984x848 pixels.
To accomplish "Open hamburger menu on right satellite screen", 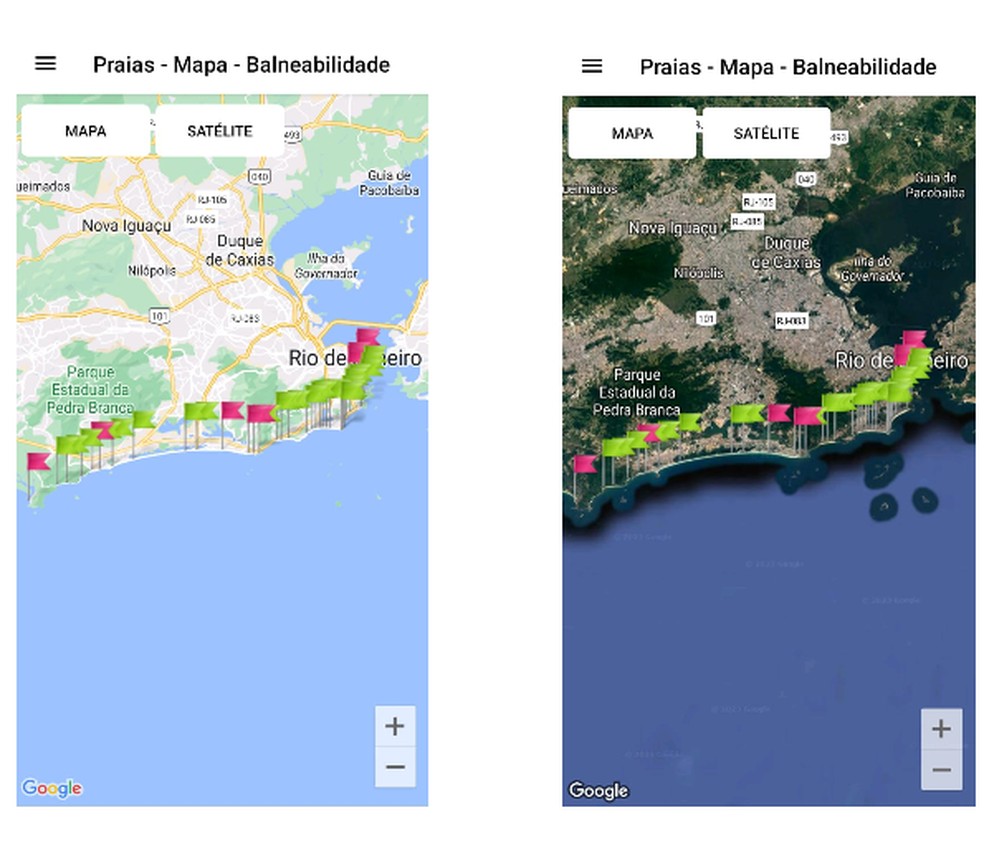I will [592, 66].
